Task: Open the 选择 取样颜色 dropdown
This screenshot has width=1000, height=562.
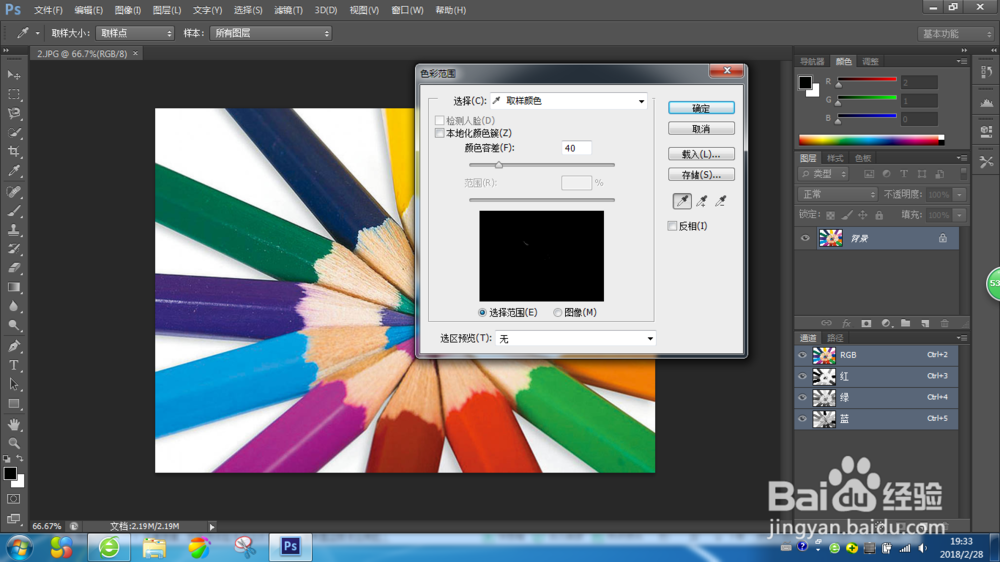Action: click(x=568, y=101)
